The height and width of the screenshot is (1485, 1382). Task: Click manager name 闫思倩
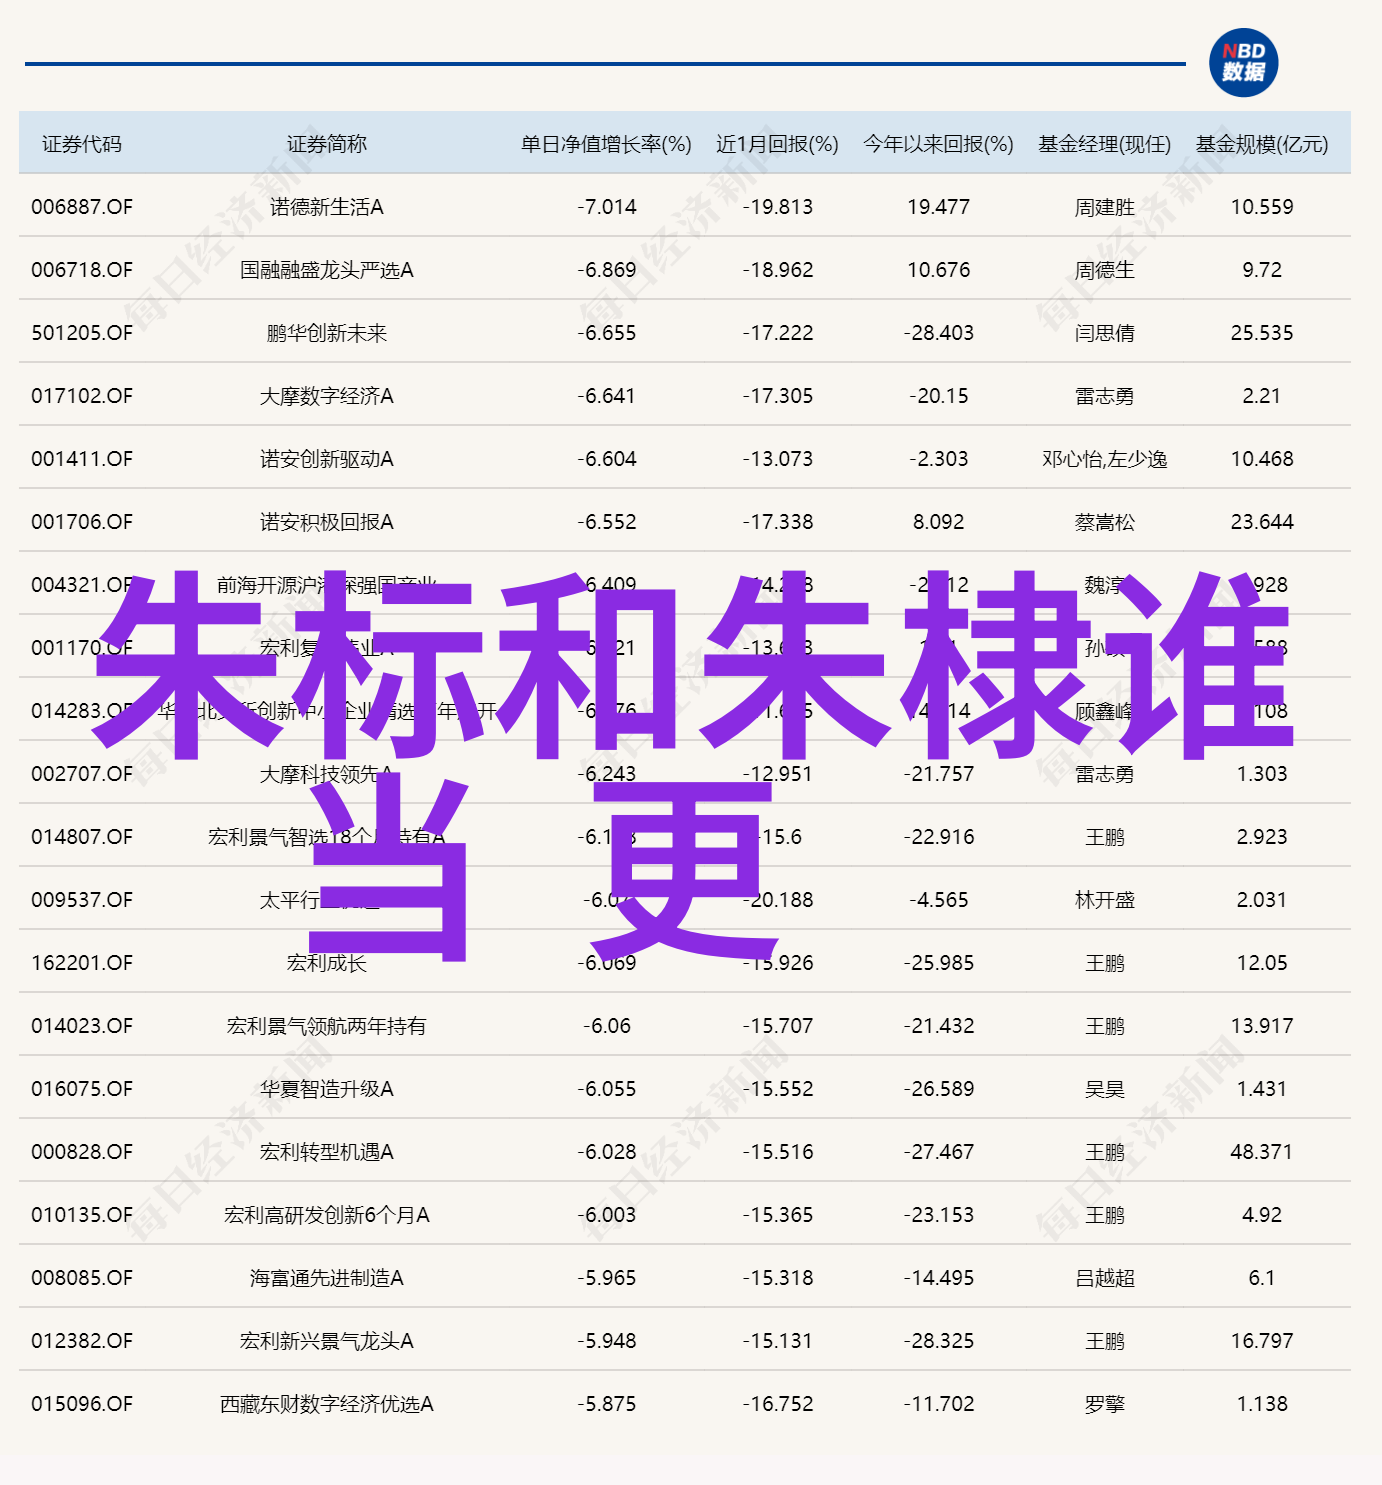[x=1105, y=333]
